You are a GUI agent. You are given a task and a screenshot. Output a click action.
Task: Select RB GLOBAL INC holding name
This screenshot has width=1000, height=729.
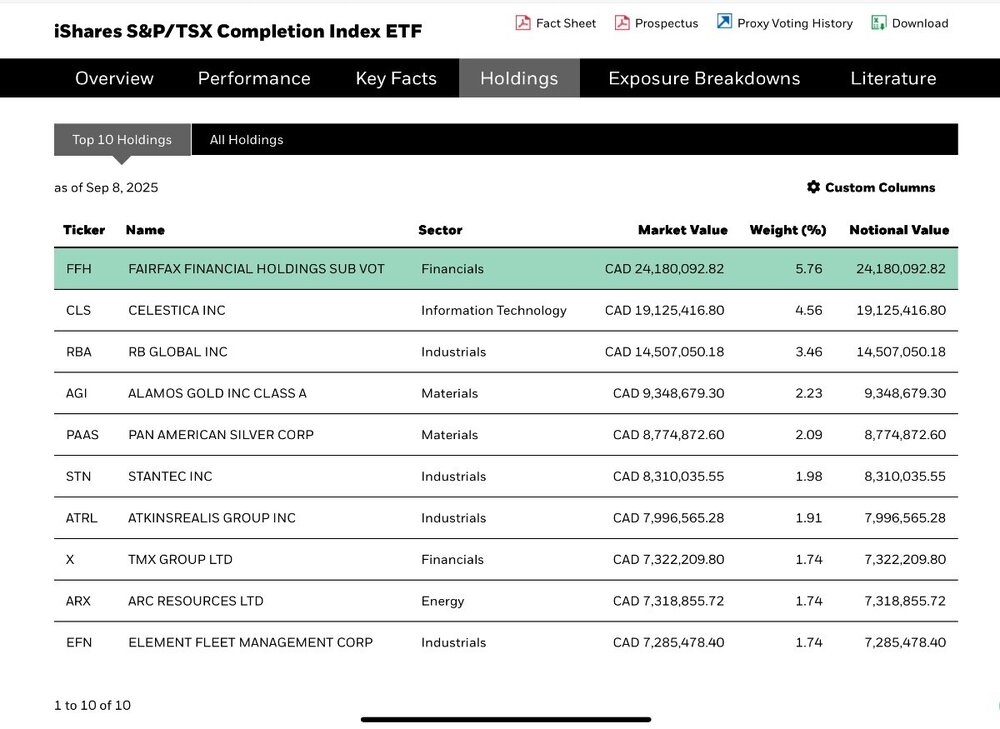click(178, 351)
